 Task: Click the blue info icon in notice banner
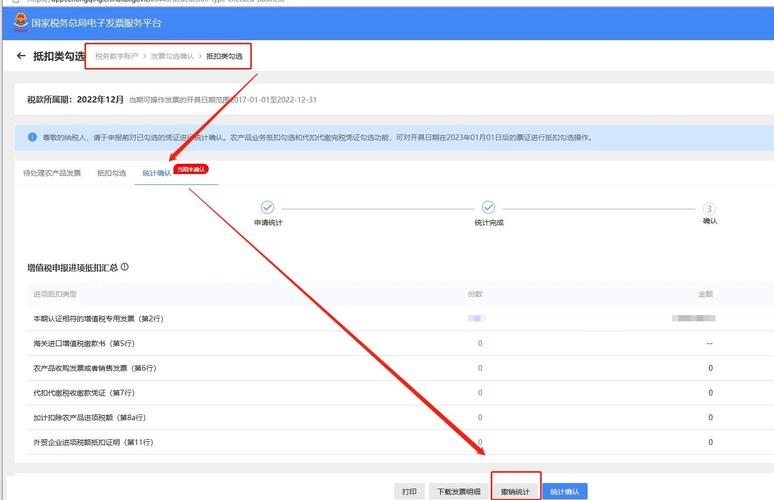33,137
